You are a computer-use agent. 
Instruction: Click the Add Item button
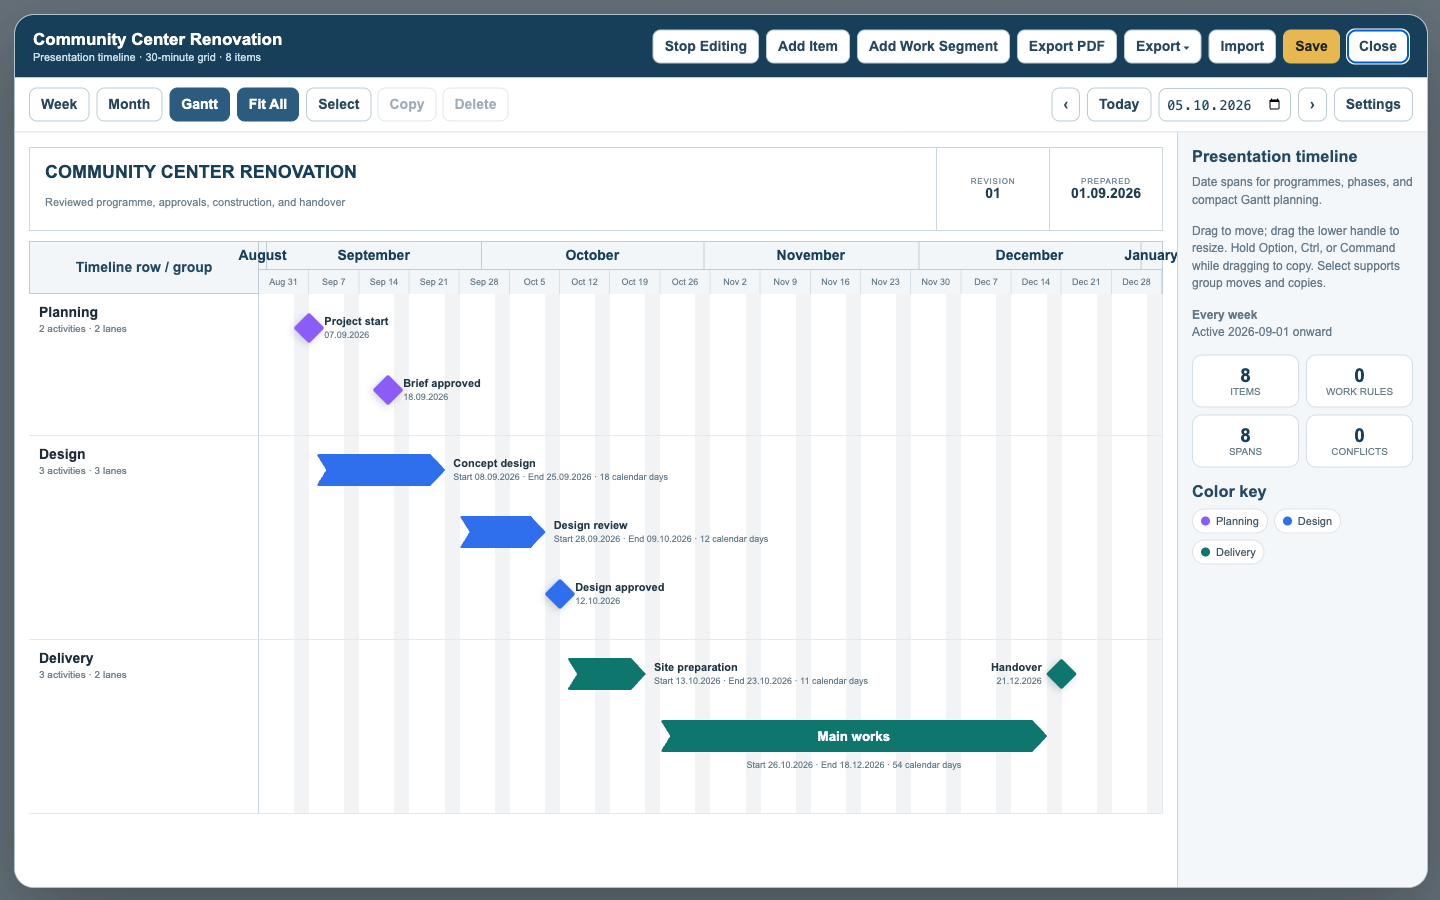click(808, 47)
